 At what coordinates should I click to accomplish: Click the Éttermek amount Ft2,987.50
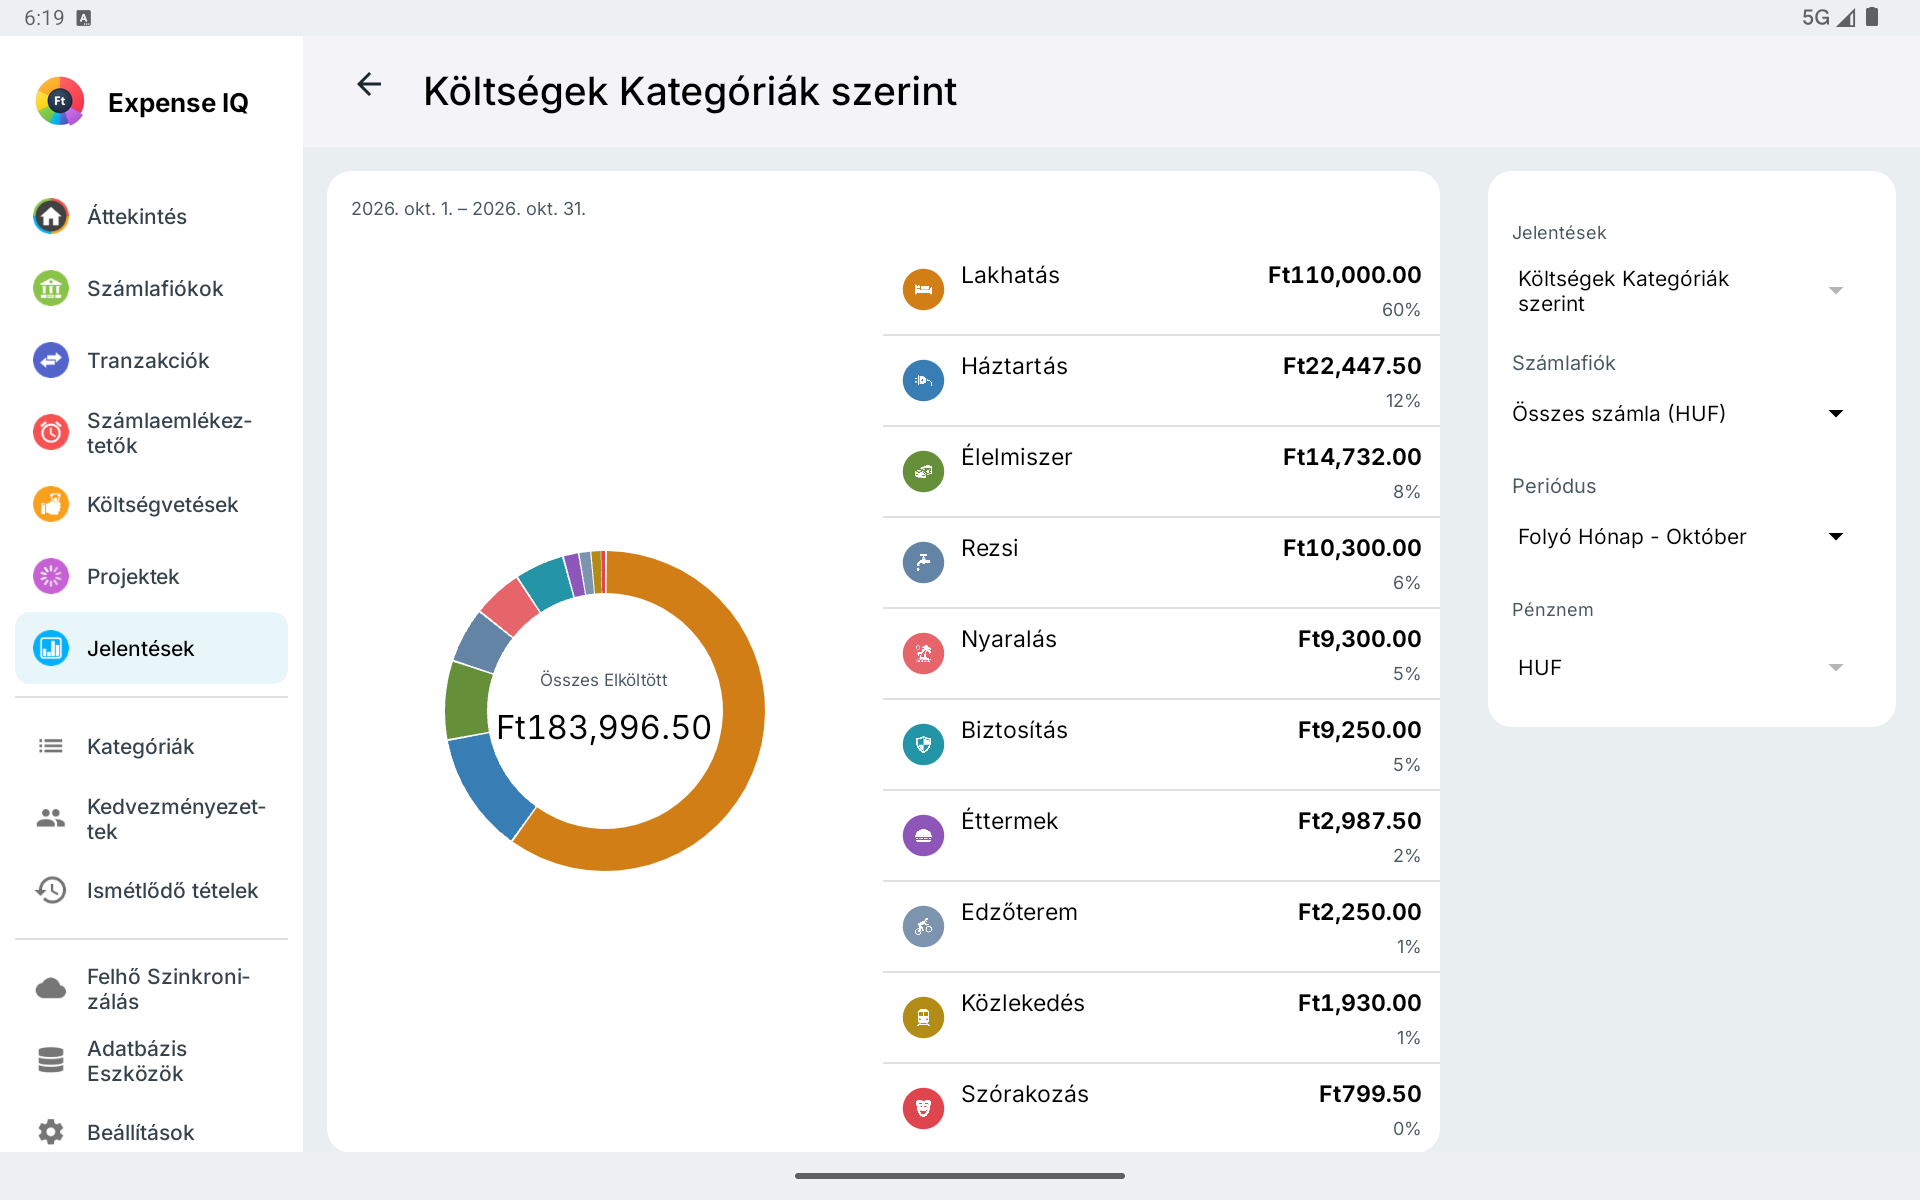[1359, 821]
